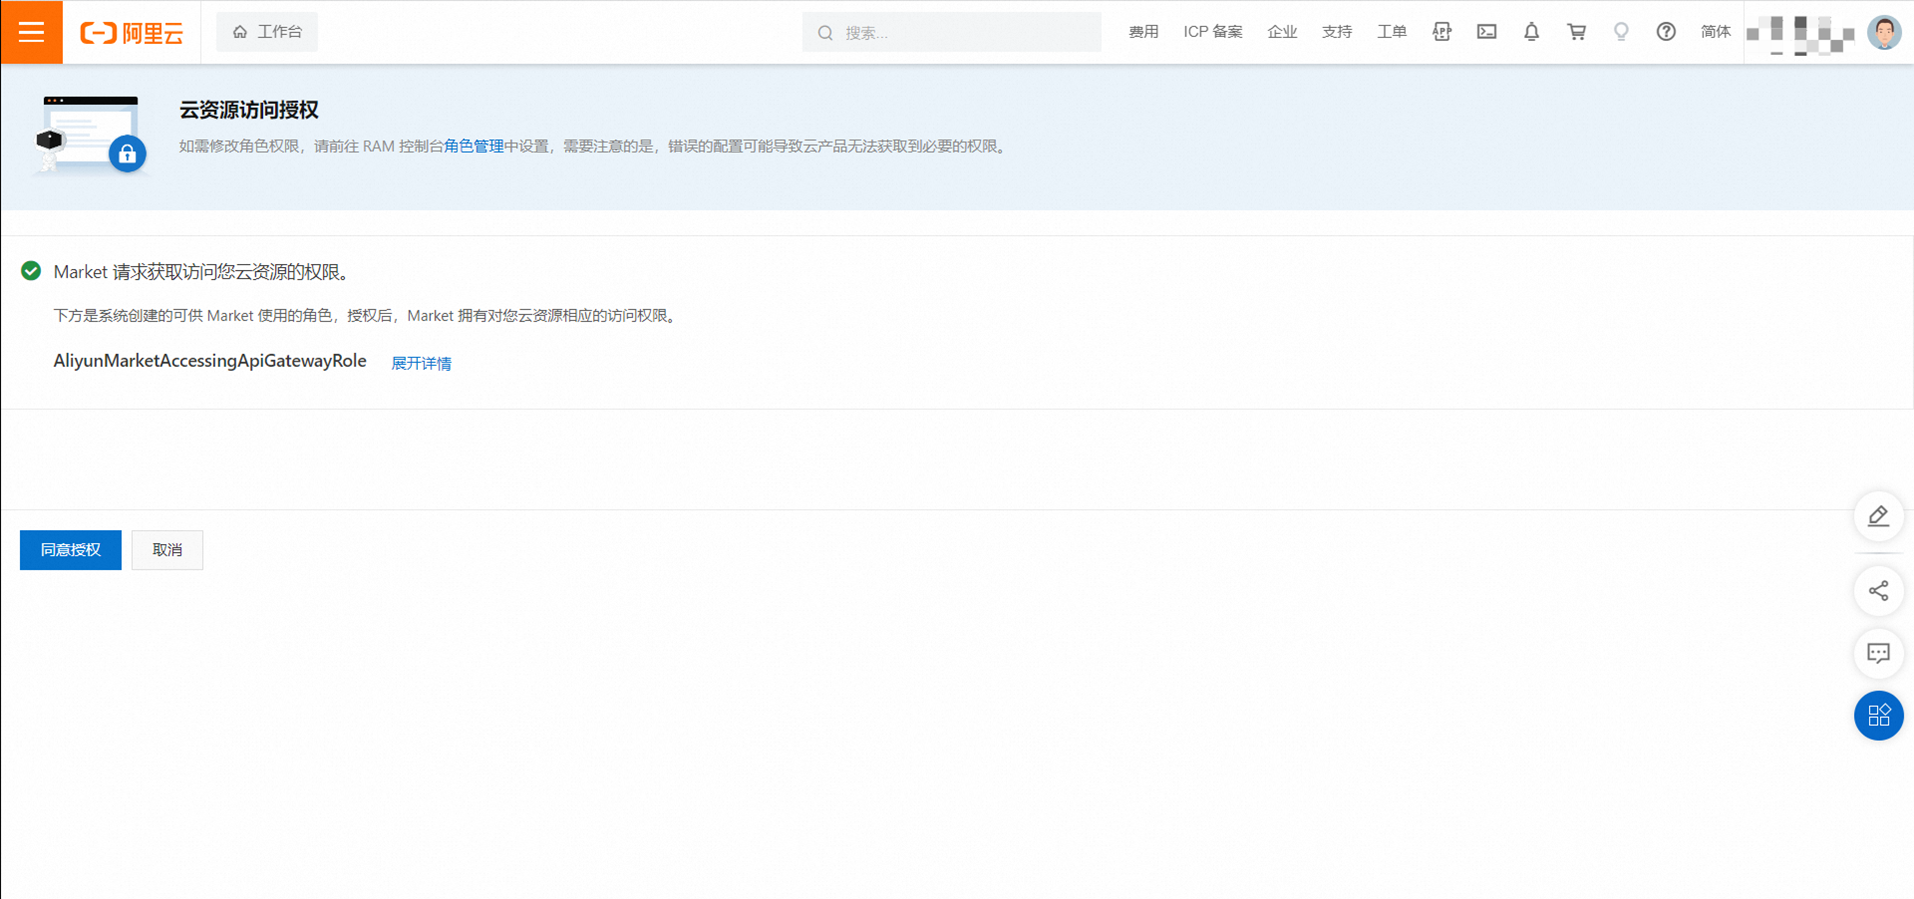
Task: Open the 企业 menu
Action: [1282, 32]
